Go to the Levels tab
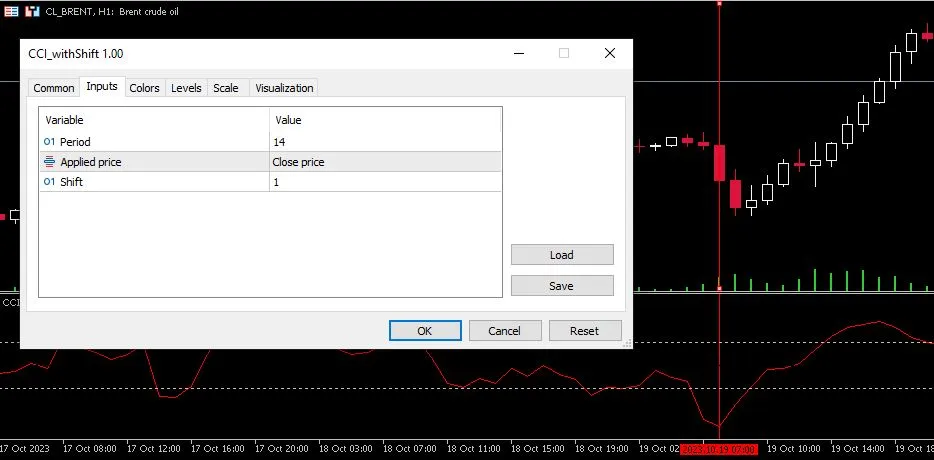934x460 pixels. point(186,88)
